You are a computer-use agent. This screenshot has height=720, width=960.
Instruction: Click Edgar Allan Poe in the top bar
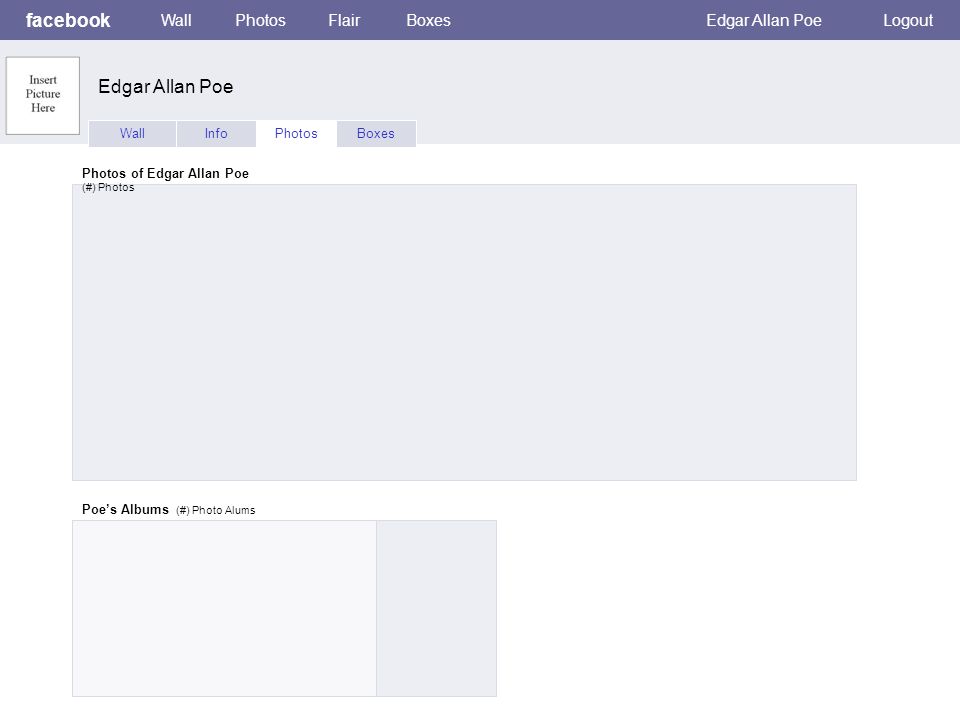coord(763,20)
